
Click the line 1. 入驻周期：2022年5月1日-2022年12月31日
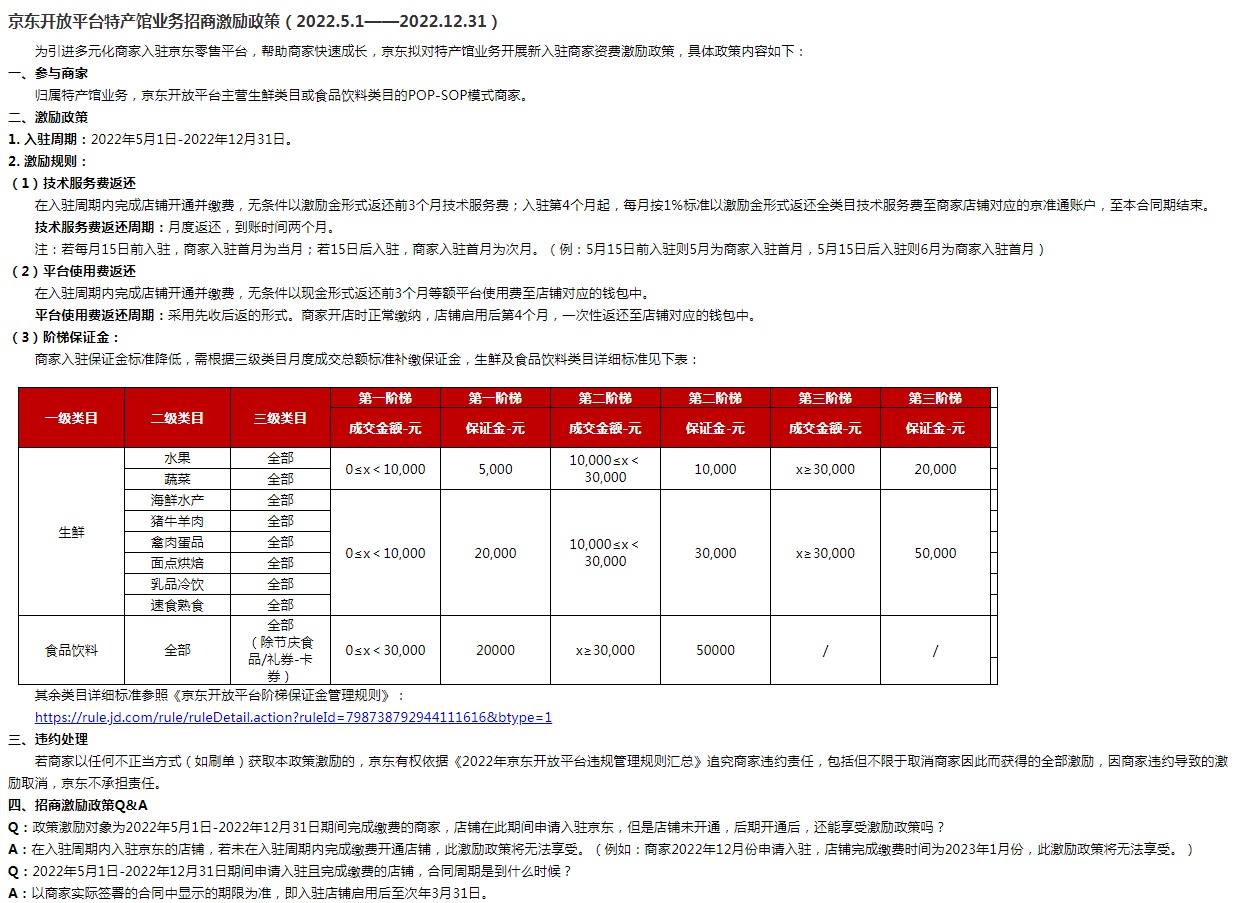(x=150, y=139)
